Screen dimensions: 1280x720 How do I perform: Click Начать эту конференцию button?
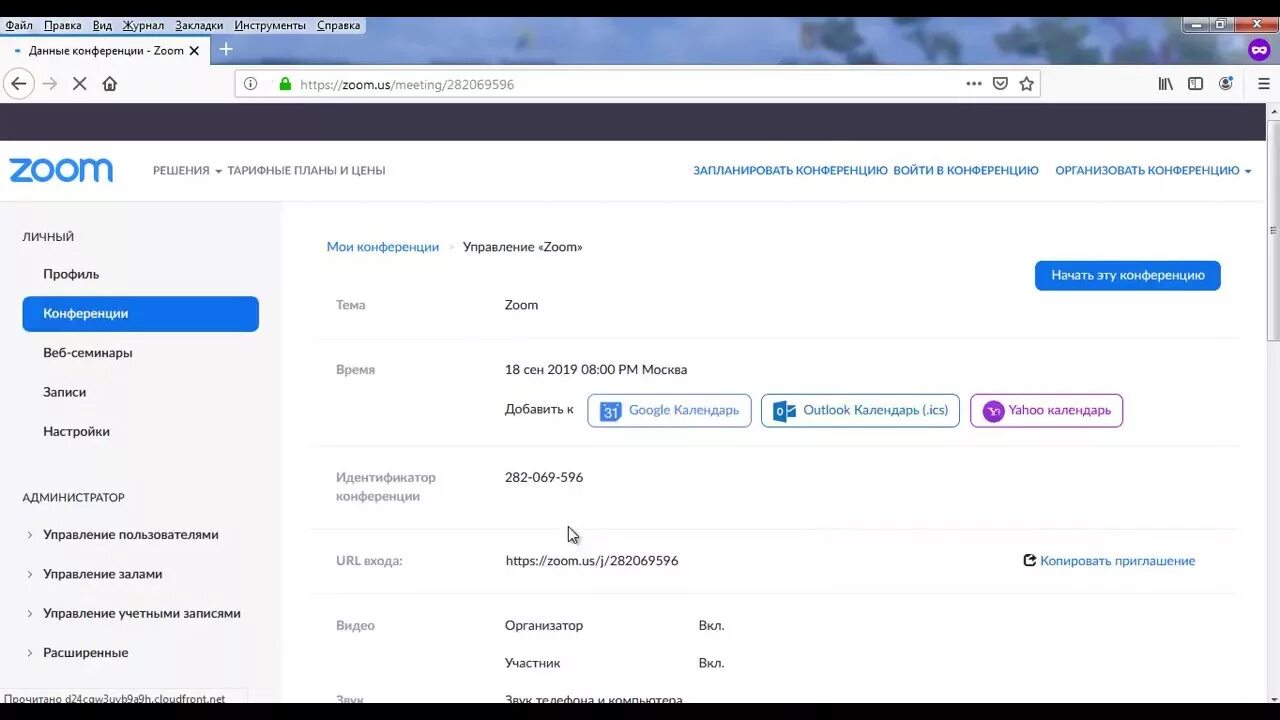(x=1128, y=275)
